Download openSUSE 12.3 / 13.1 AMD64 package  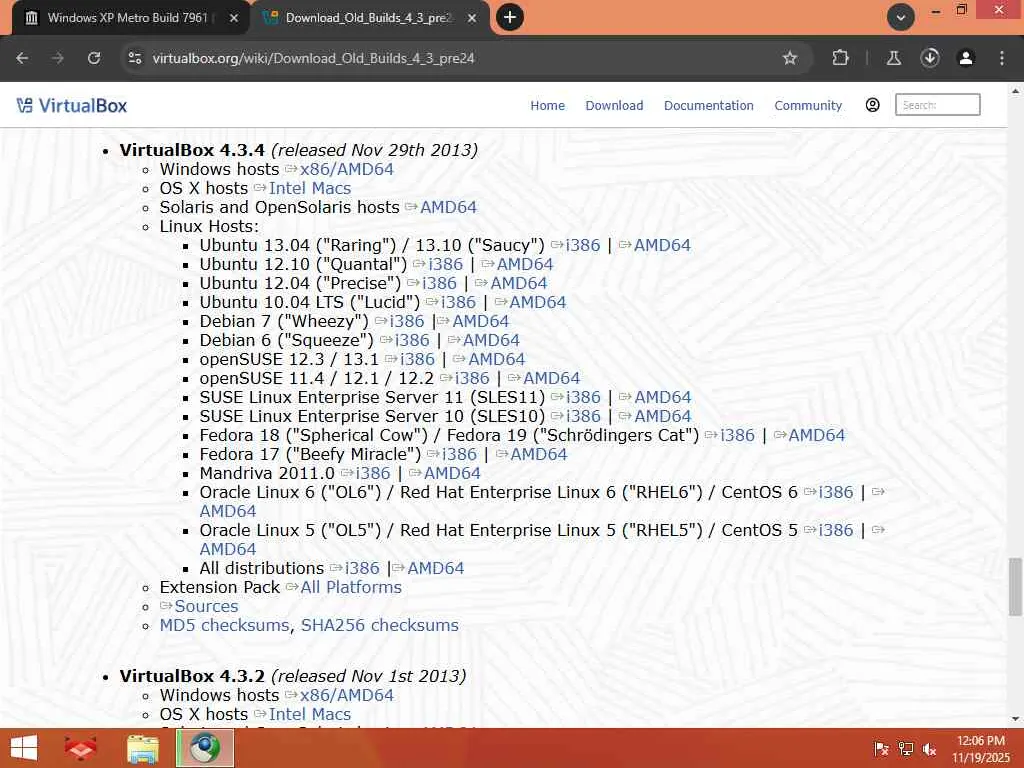click(x=496, y=359)
